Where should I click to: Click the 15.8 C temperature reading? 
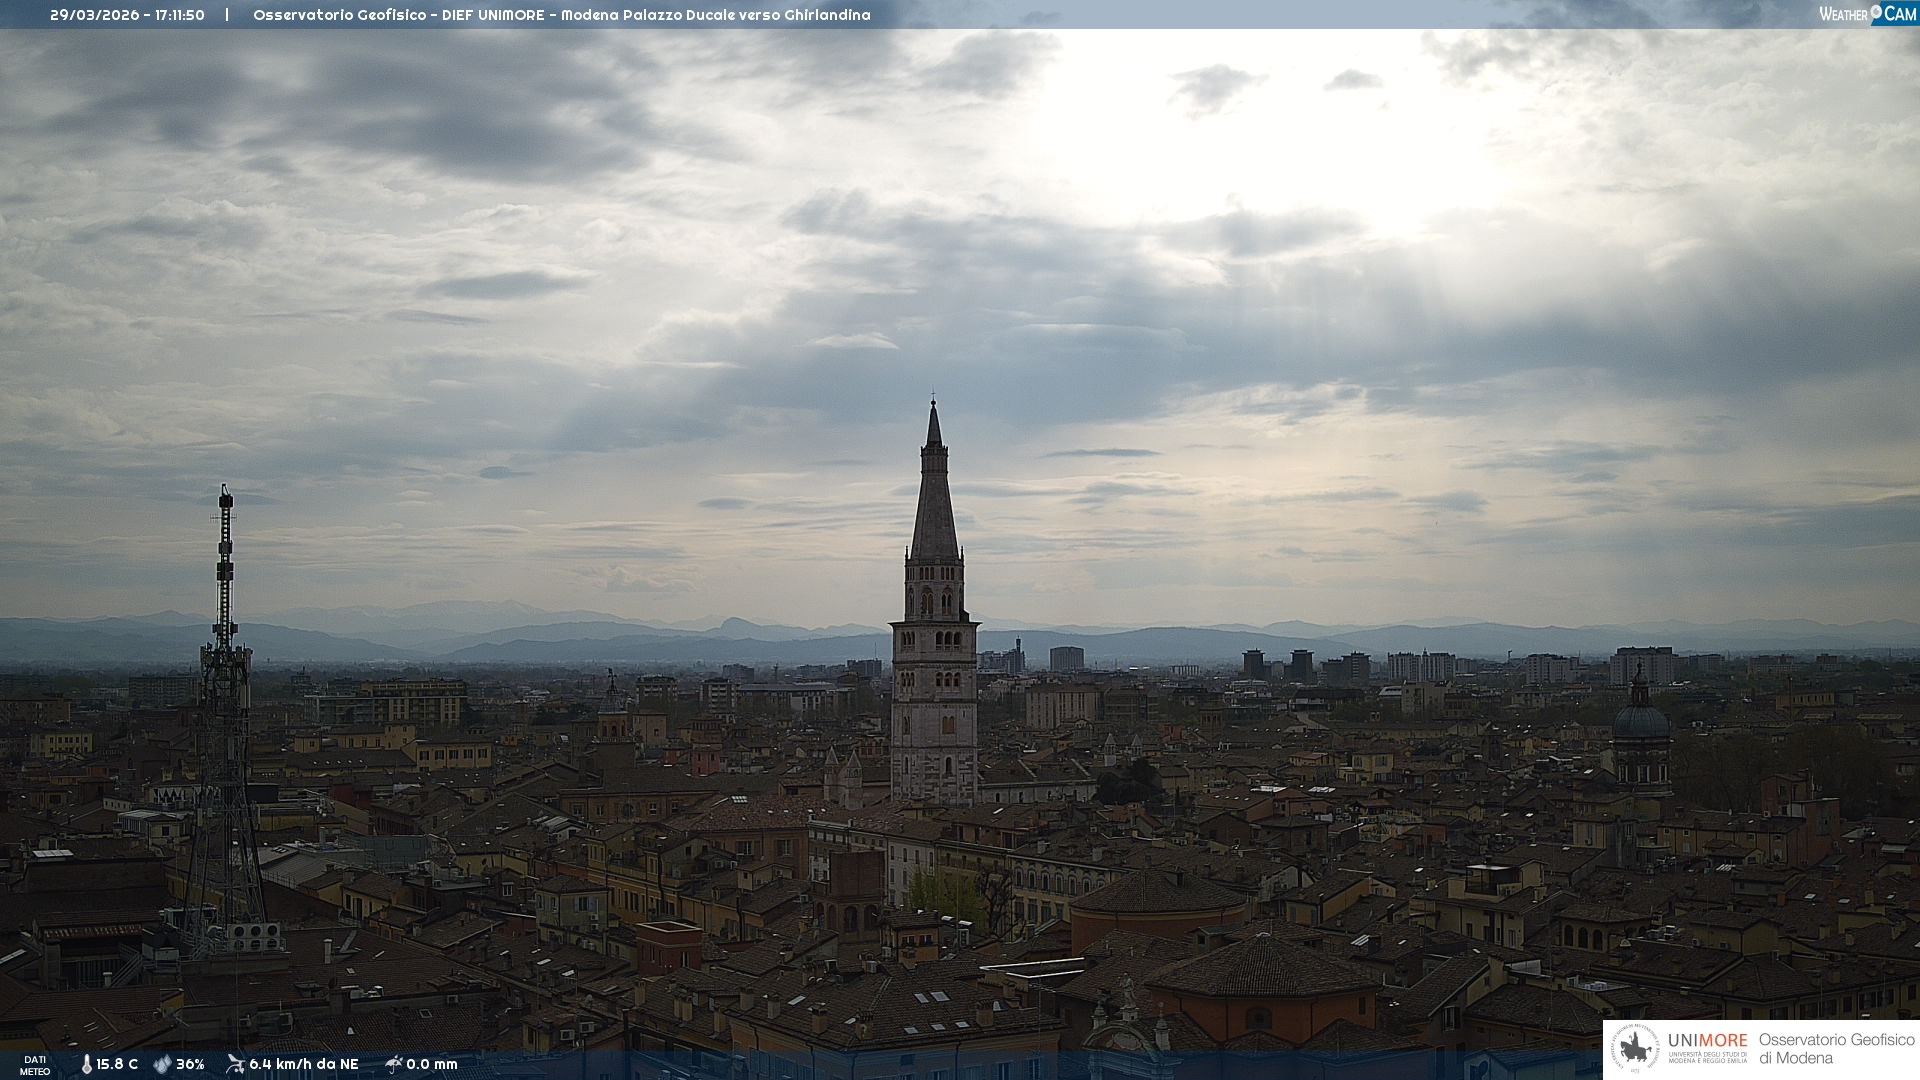point(117,1065)
